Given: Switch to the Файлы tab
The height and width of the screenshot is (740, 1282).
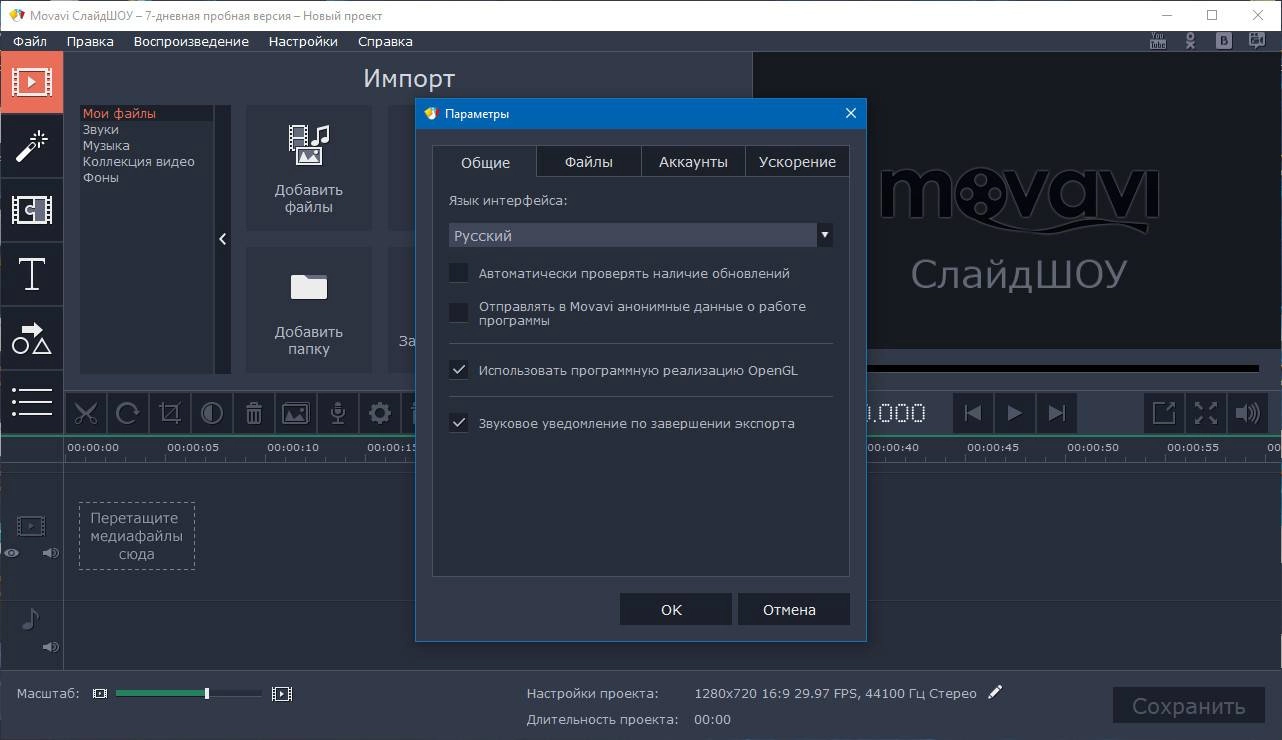Looking at the screenshot, I should tap(588, 161).
